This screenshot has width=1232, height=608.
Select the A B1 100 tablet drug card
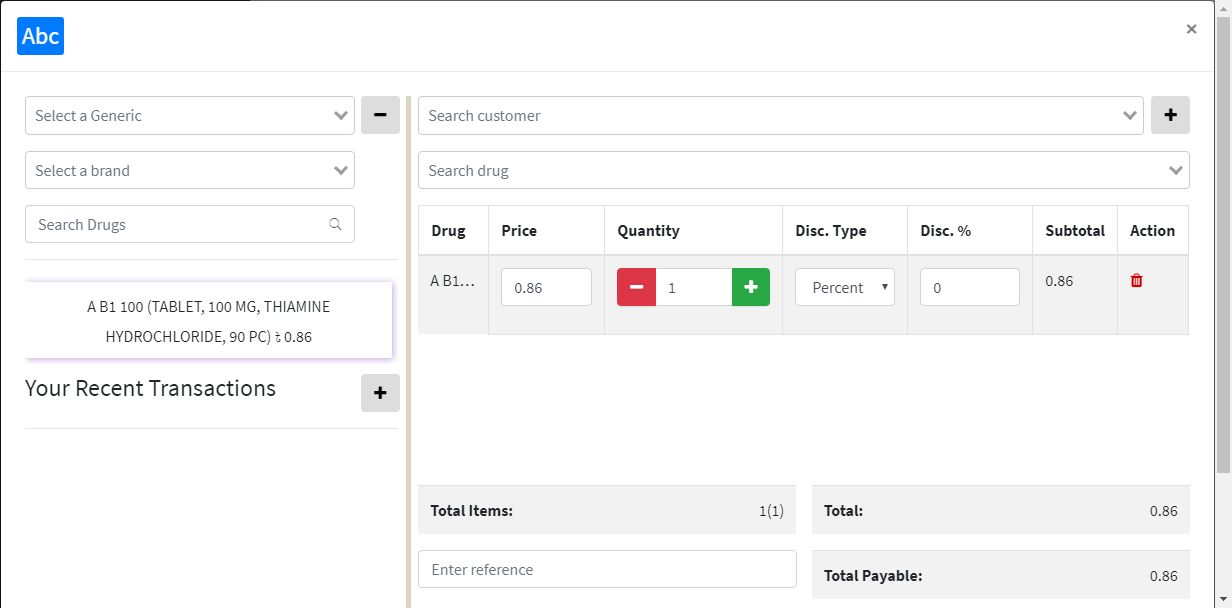pos(209,321)
